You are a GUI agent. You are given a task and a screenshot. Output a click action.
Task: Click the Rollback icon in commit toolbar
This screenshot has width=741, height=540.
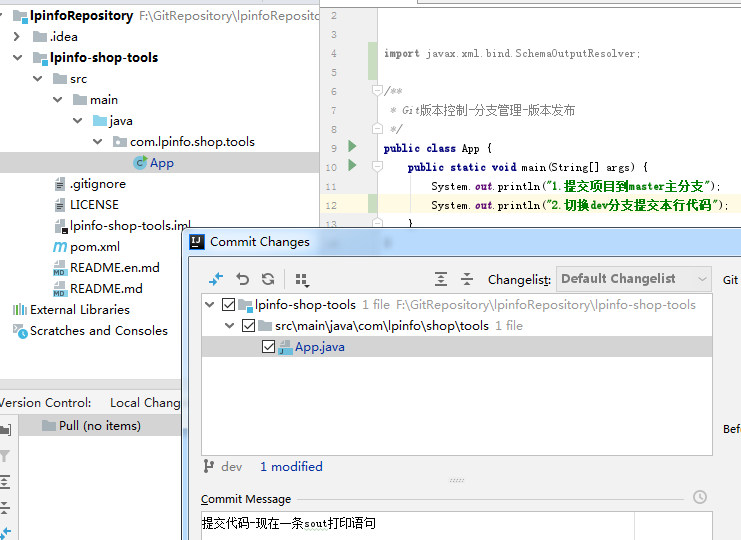[242, 279]
